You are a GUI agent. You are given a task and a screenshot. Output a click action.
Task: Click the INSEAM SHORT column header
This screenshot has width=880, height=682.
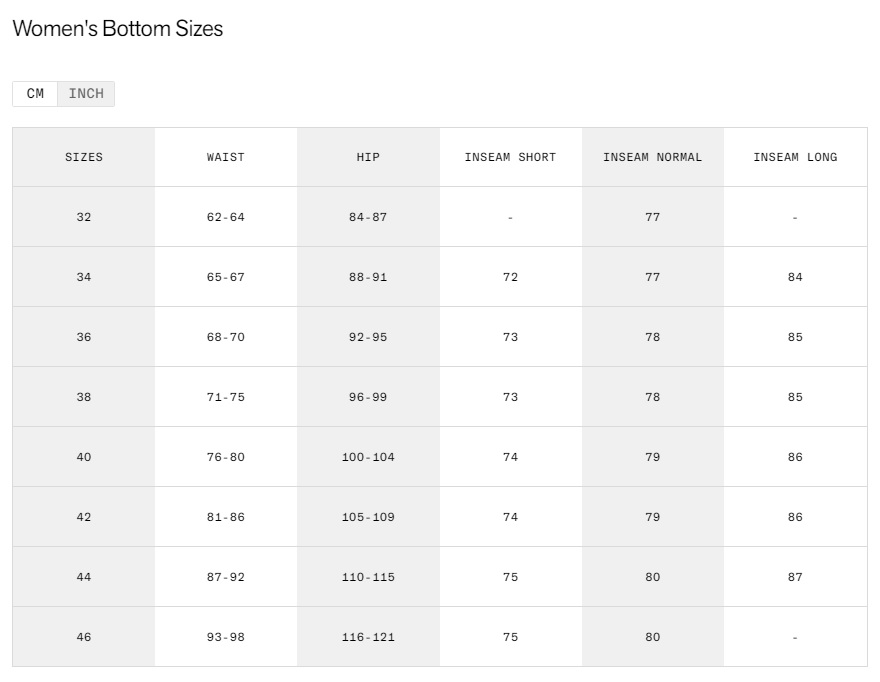point(510,157)
